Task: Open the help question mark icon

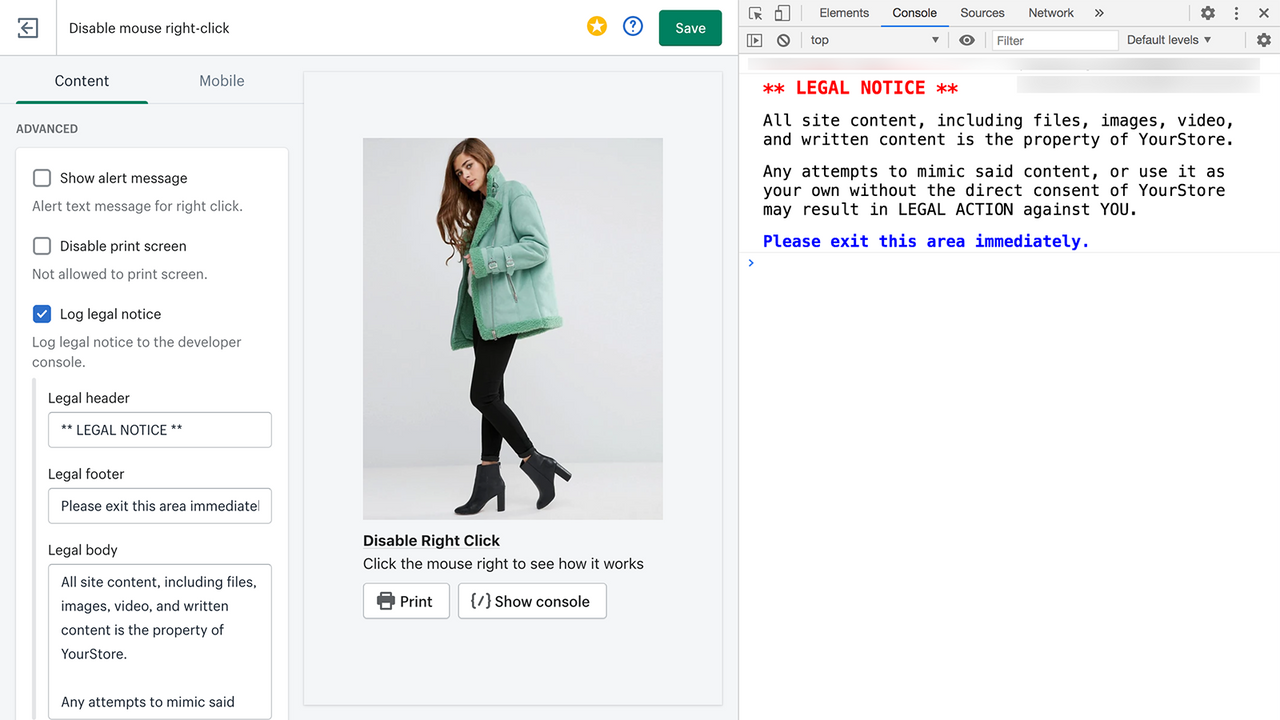Action: (x=633, y=27)
